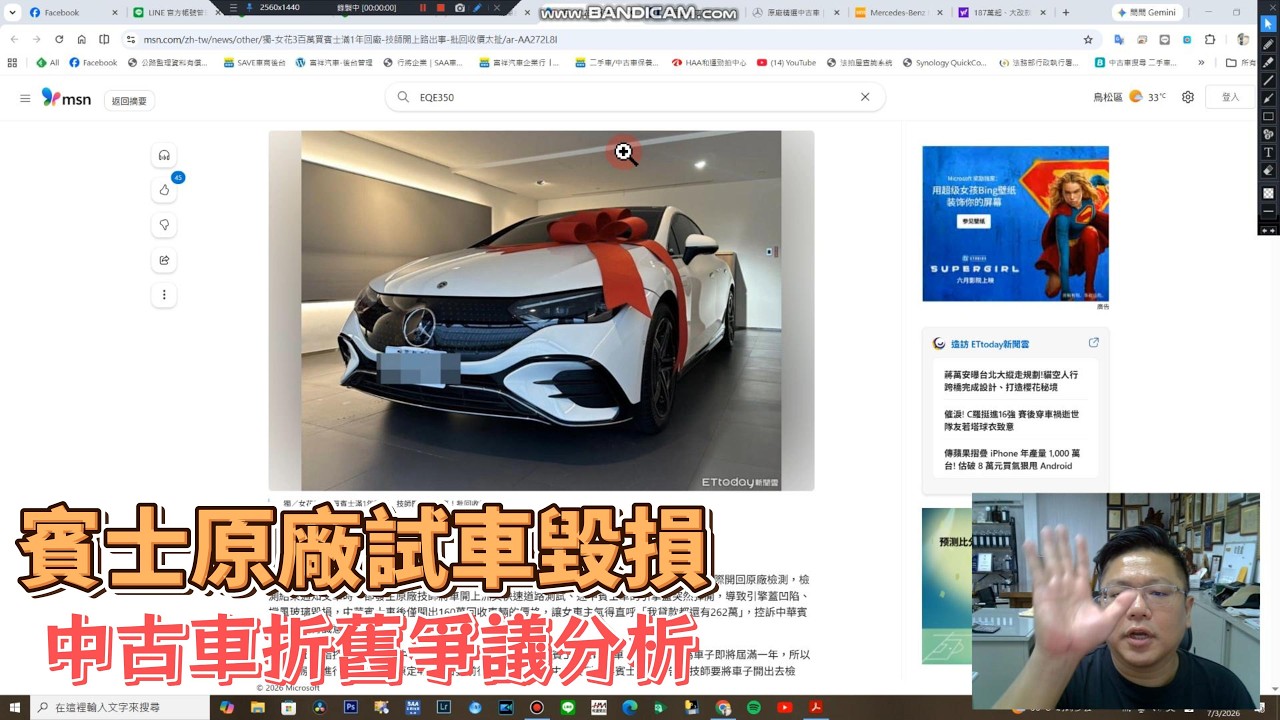Select the text tool in Bandicam drawing bar
This screenshot has width=1280, height=720.
1268,152
